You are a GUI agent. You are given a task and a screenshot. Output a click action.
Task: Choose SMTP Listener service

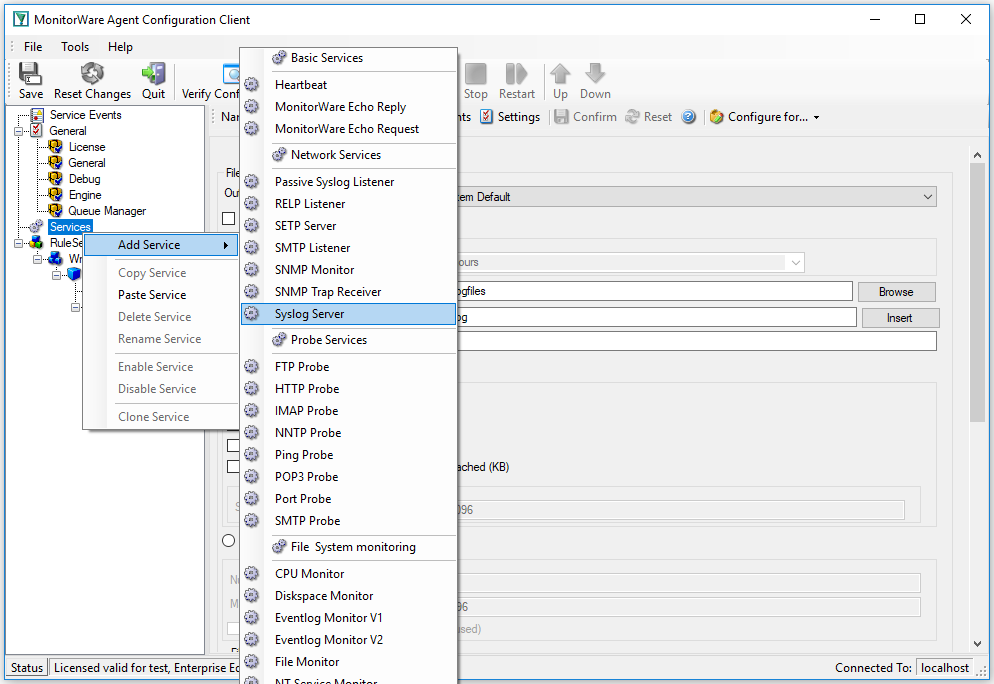[349, 248]
